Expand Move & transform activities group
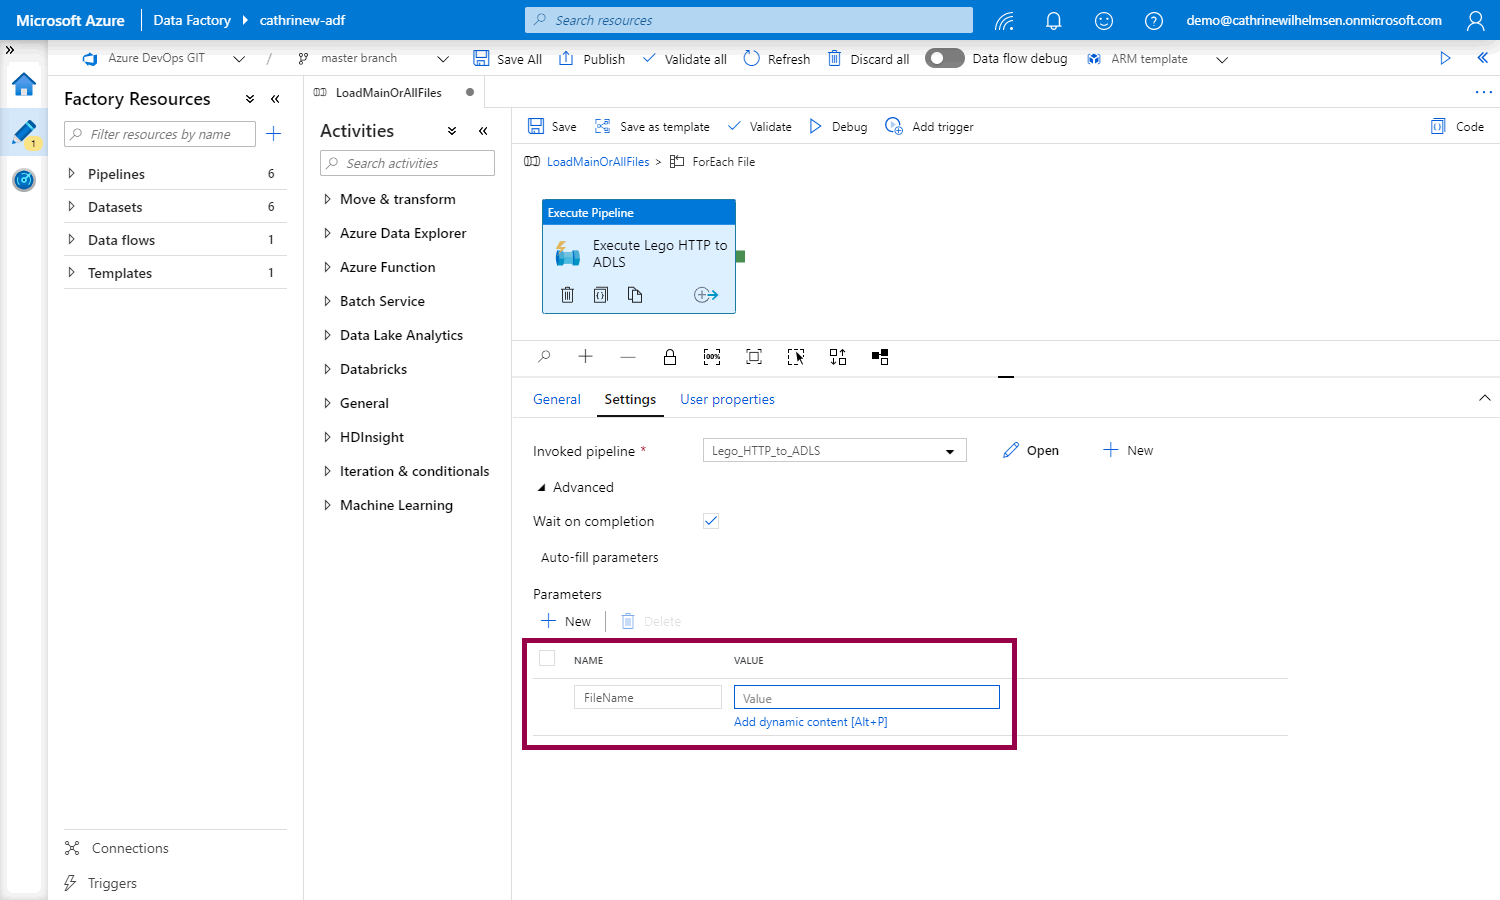 (327, 200)
